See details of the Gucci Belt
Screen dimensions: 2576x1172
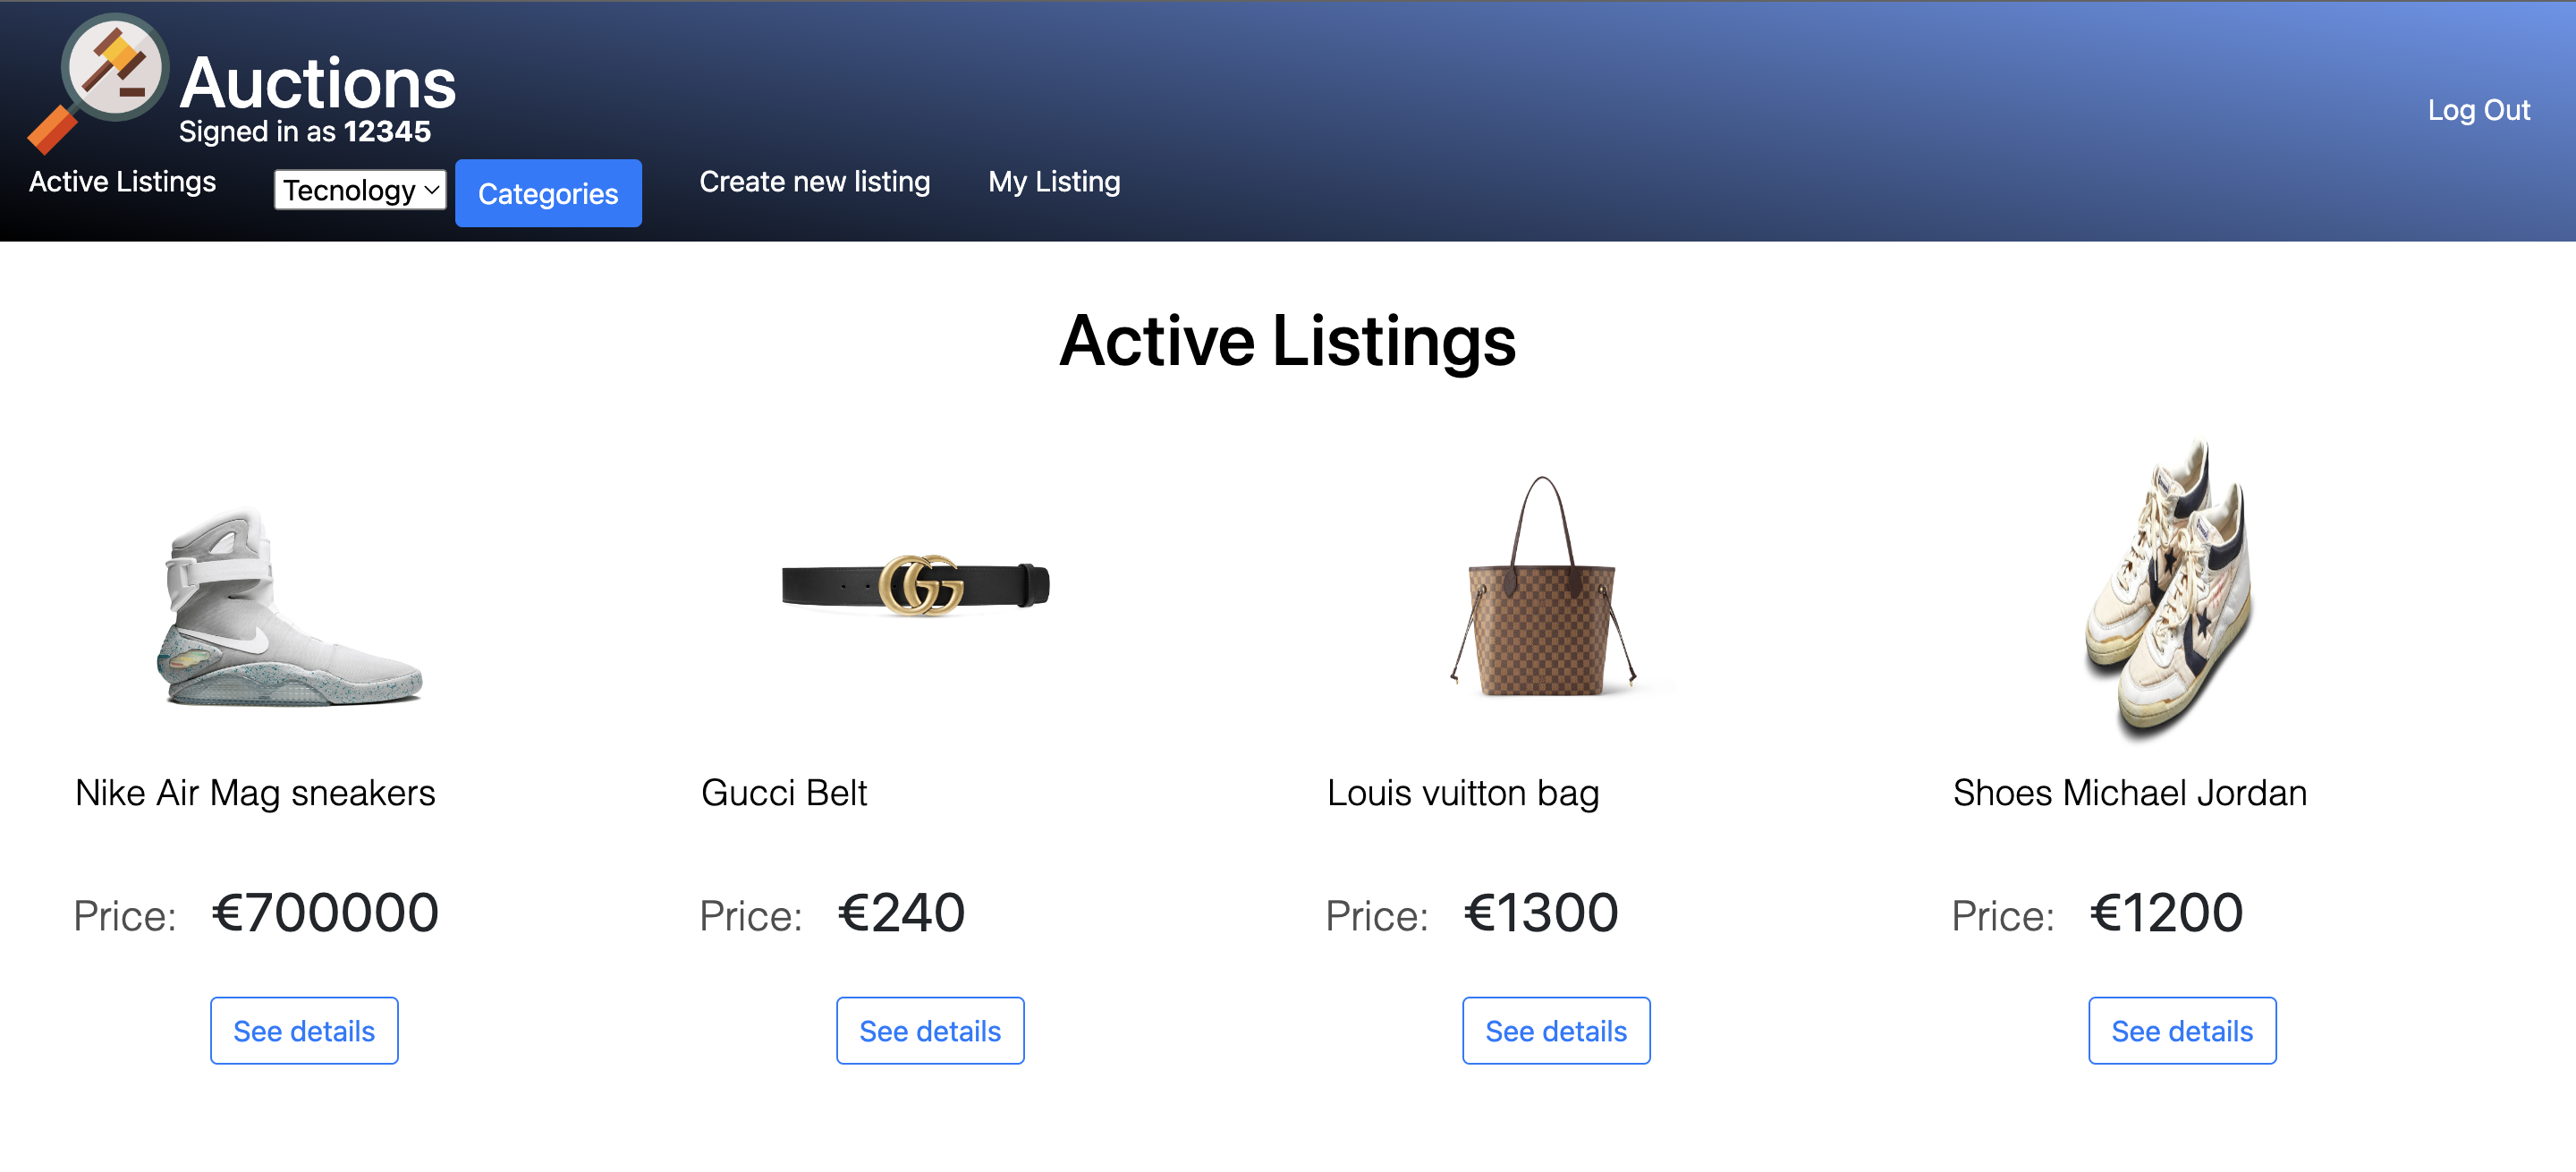930,1030
